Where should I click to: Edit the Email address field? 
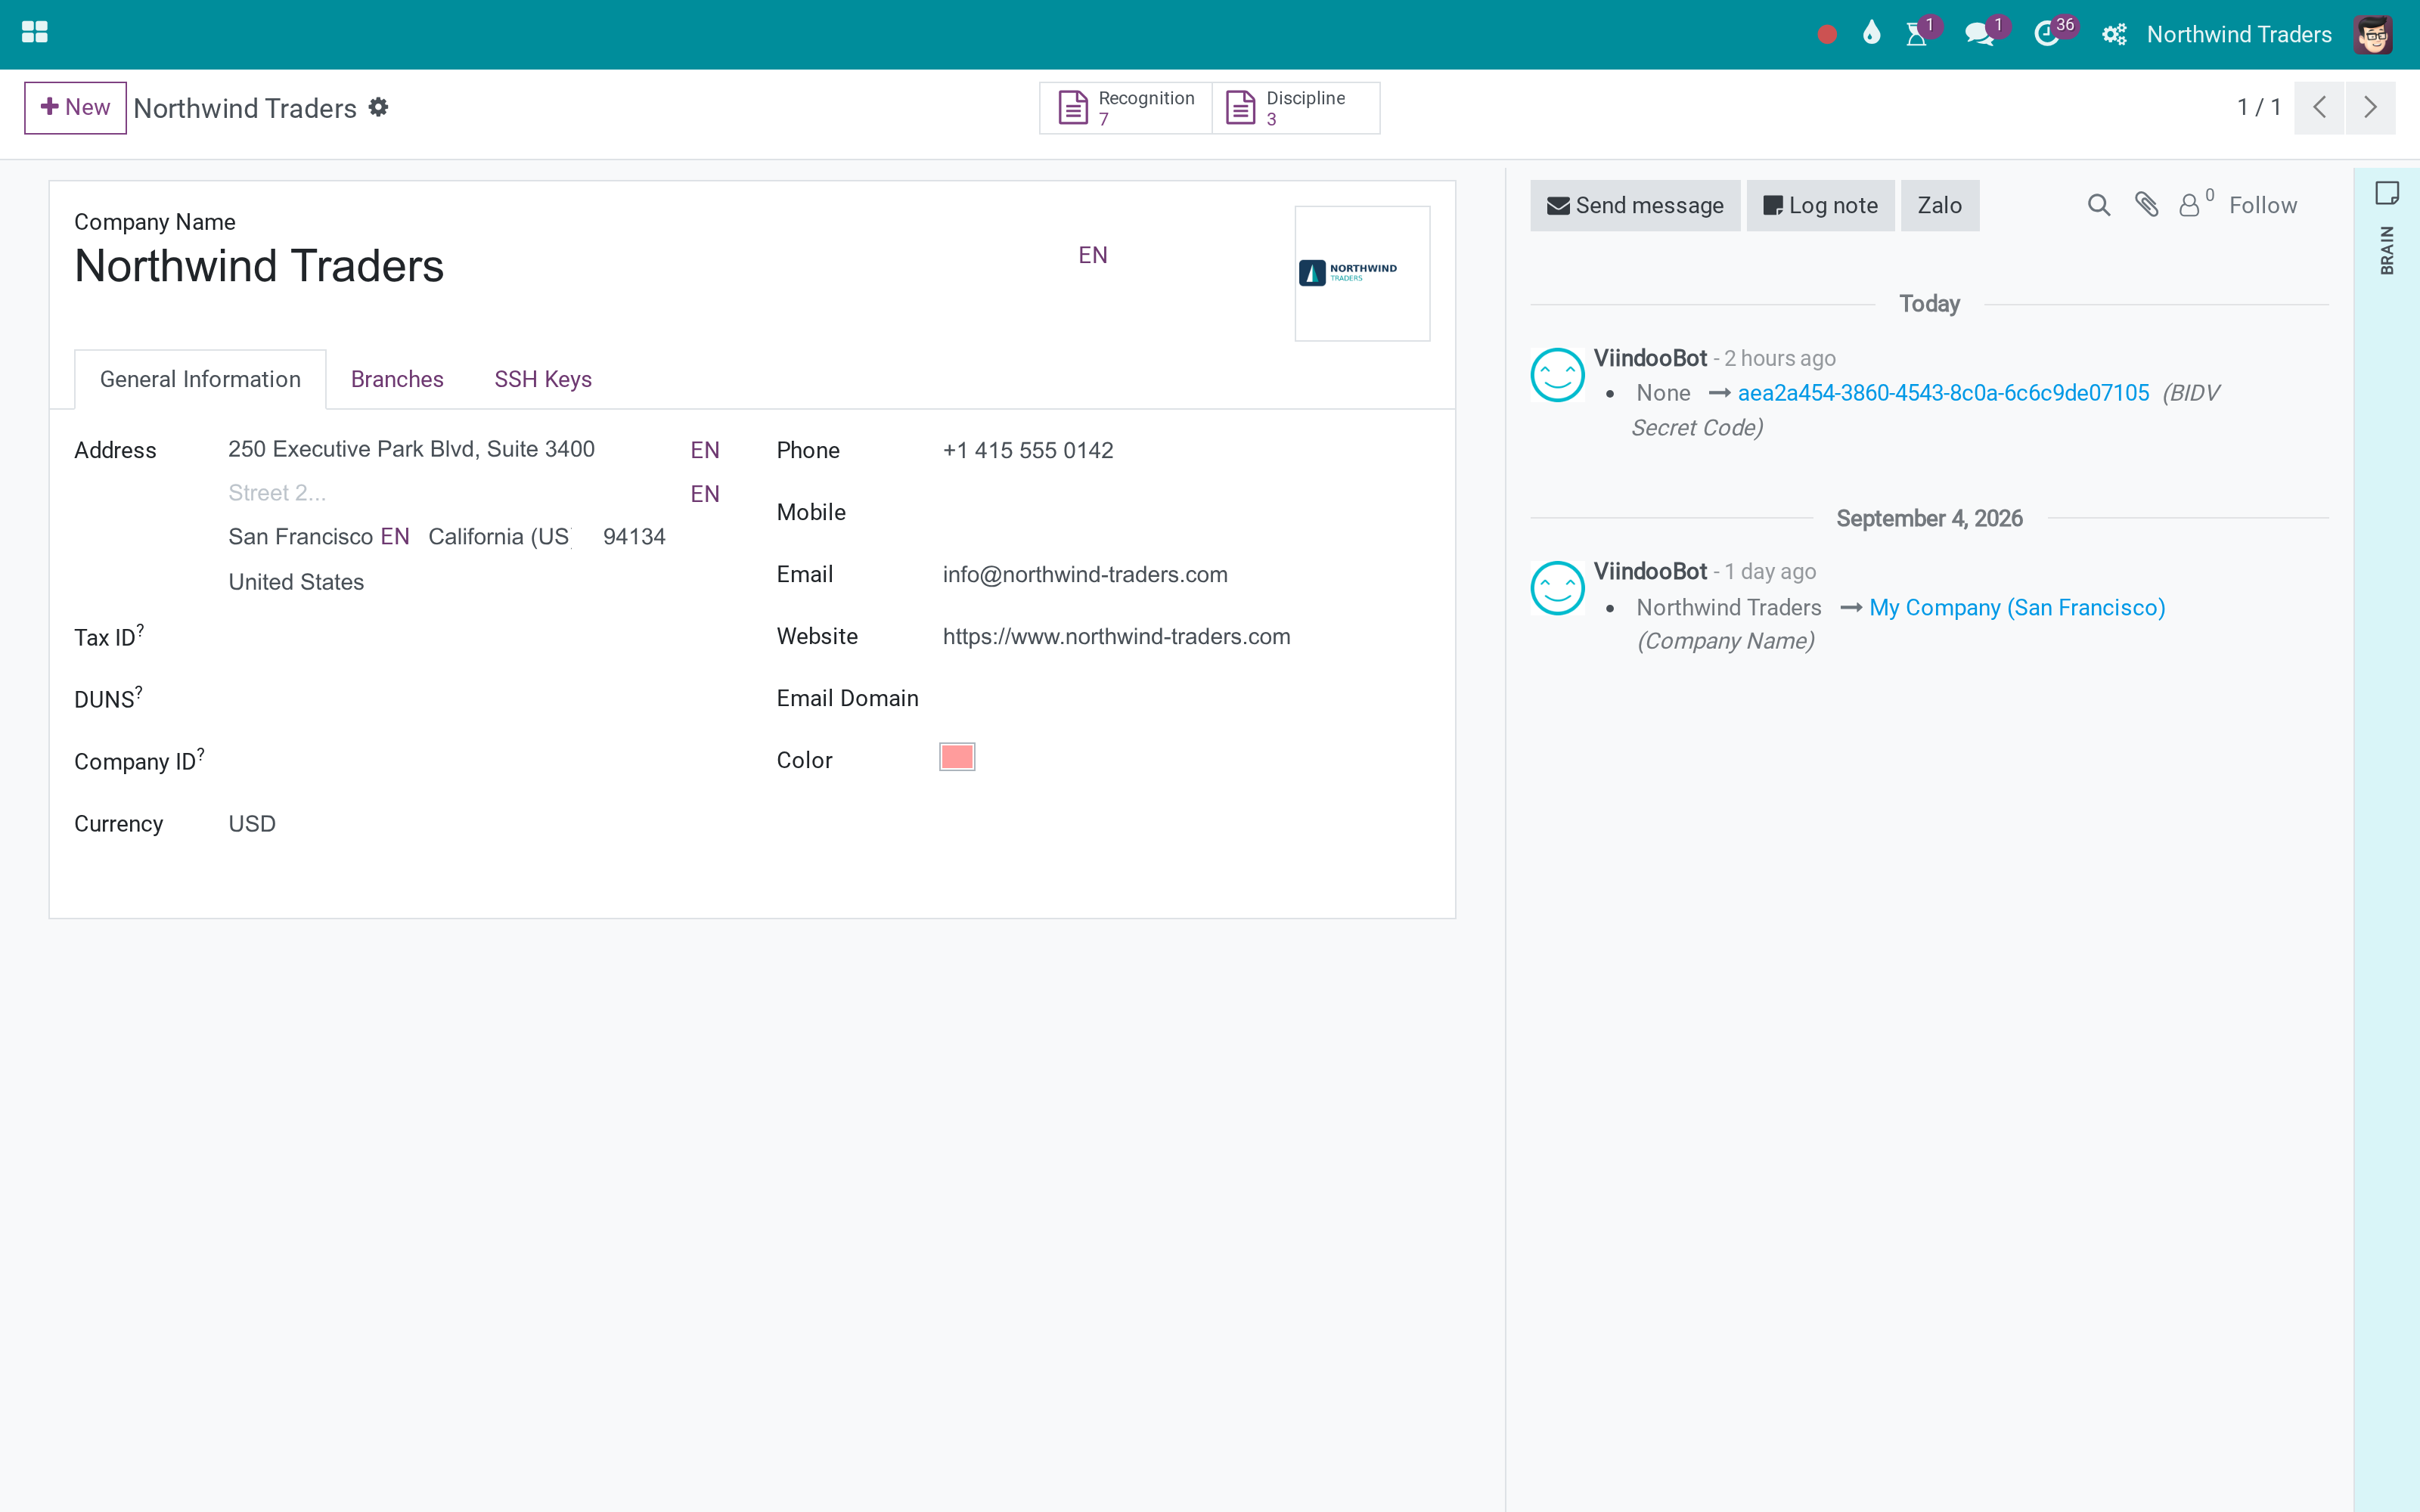(1186, 574)
